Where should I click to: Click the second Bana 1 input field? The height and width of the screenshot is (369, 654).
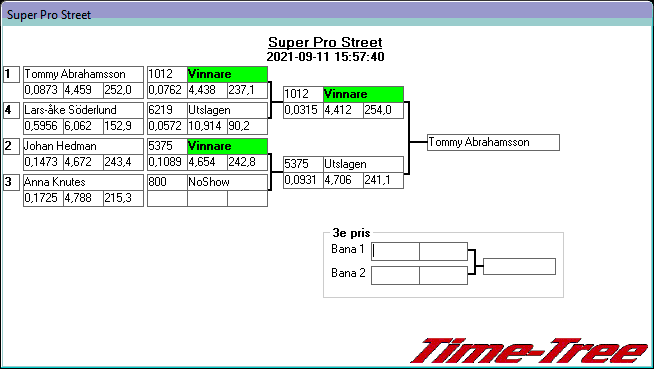click(443, 251)
